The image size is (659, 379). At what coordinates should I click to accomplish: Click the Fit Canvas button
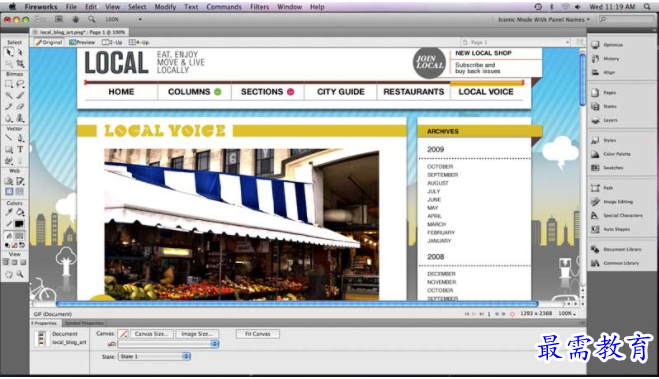click(258, 334)
